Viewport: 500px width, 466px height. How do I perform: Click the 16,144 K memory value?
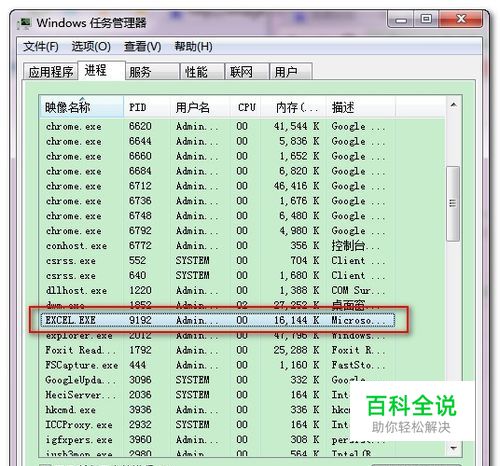tap(296, 320)
